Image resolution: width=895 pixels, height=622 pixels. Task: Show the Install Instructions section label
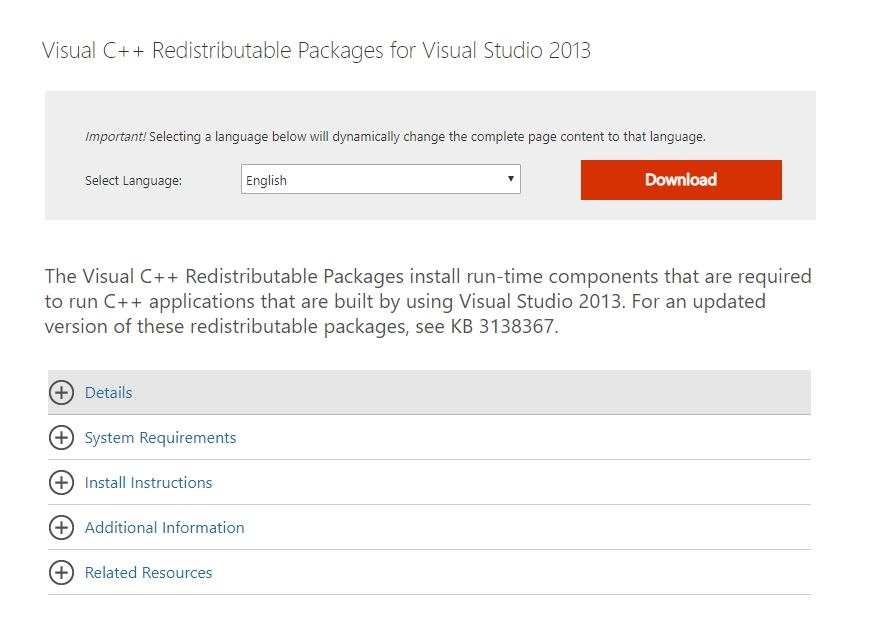coord(148,483)
